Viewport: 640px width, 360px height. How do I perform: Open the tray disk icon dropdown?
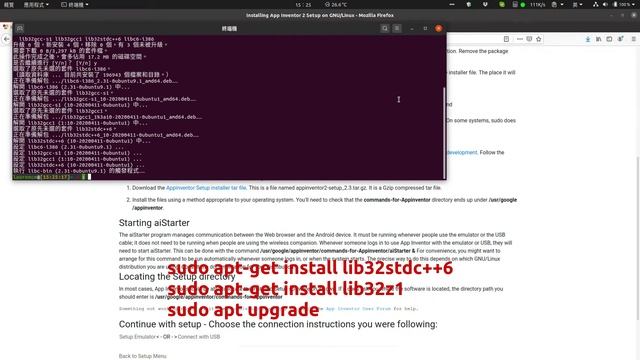(x=557, y=4)
